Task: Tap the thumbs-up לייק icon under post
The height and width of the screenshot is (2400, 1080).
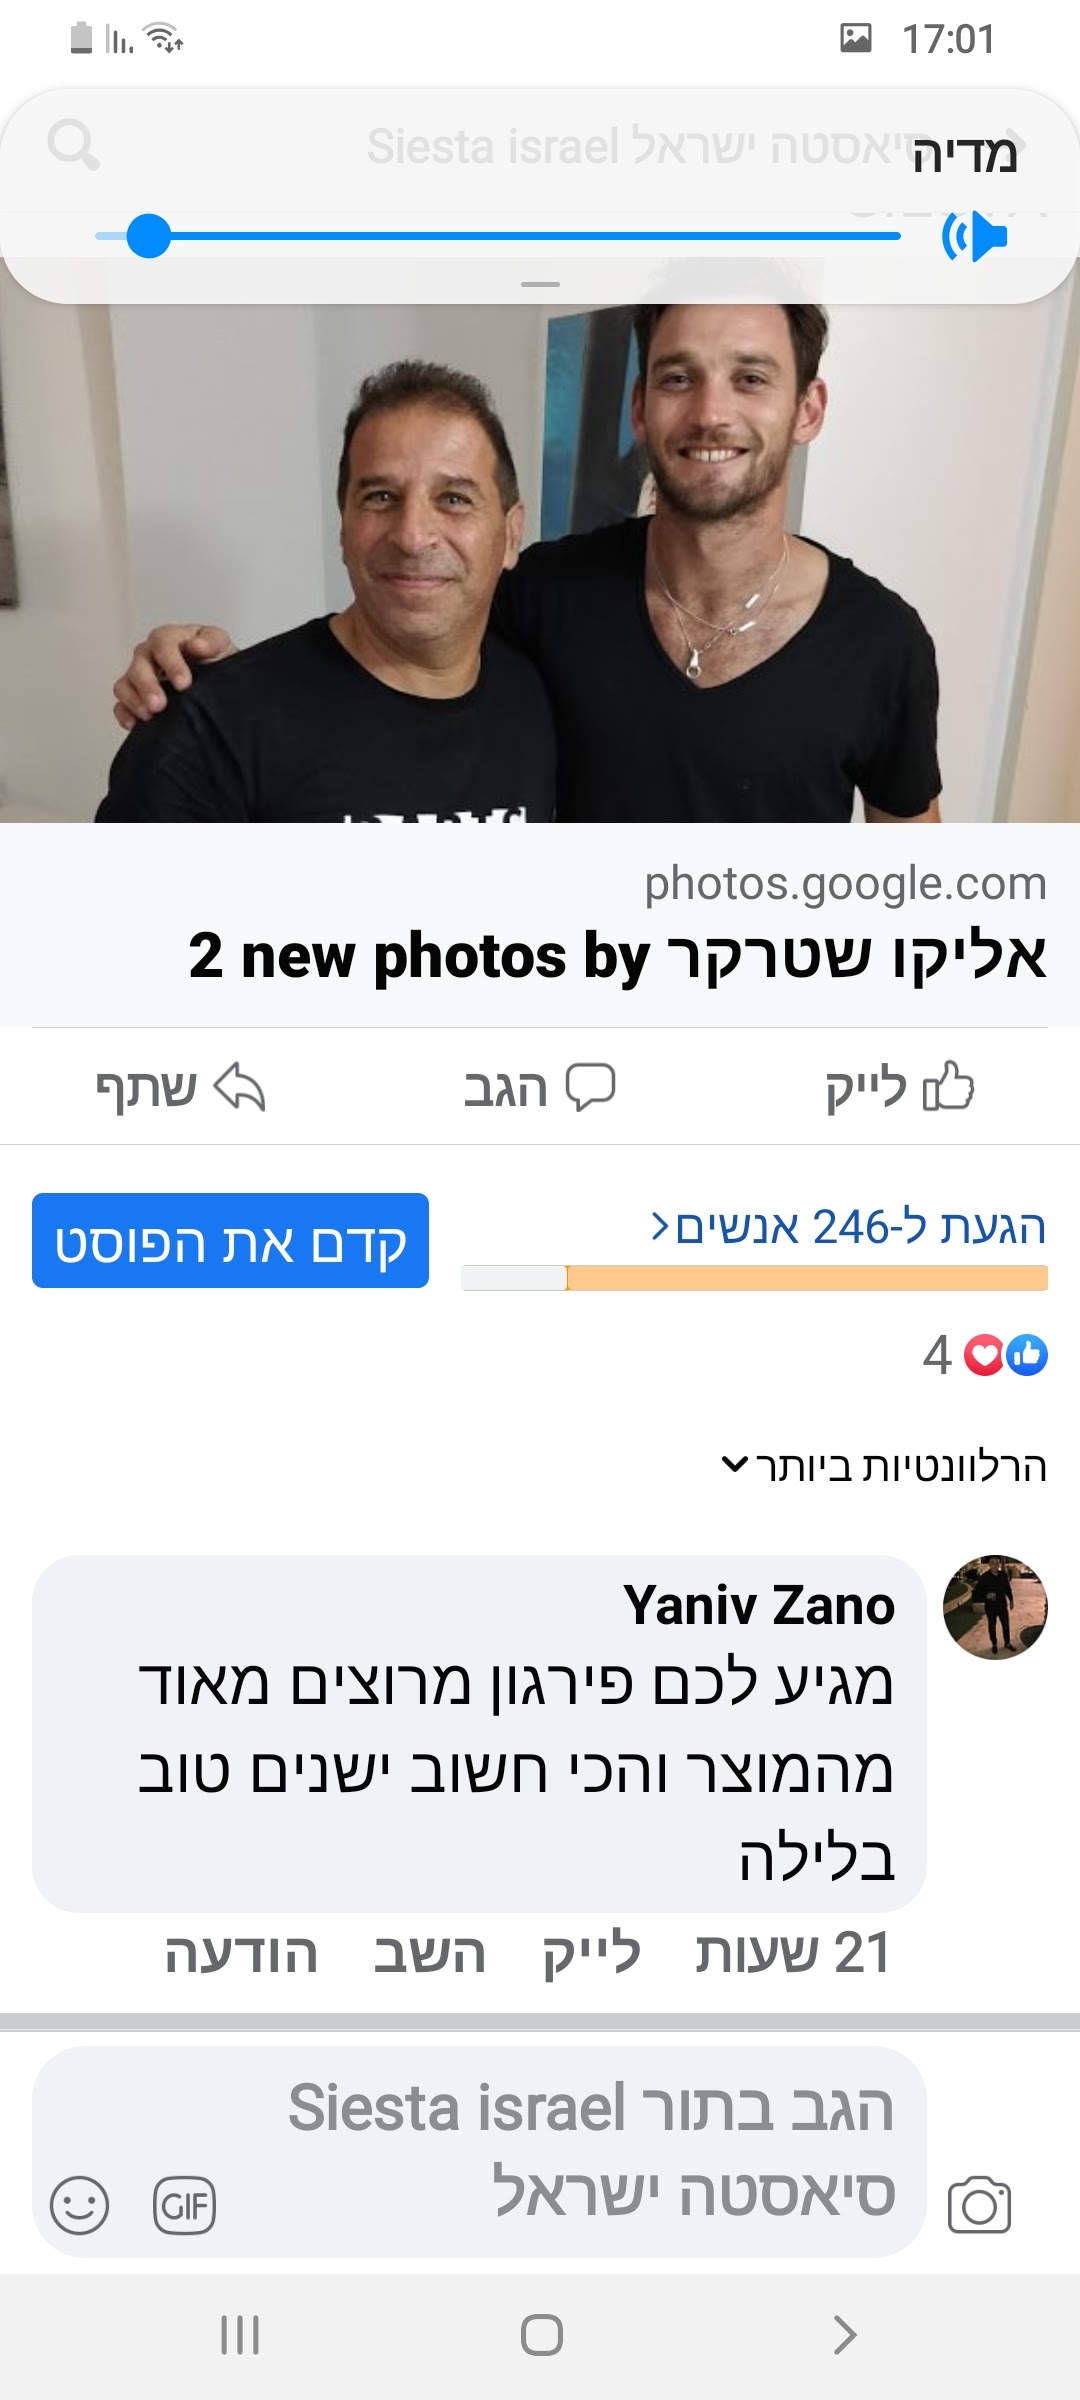Action: click(x=948, y=1087)
